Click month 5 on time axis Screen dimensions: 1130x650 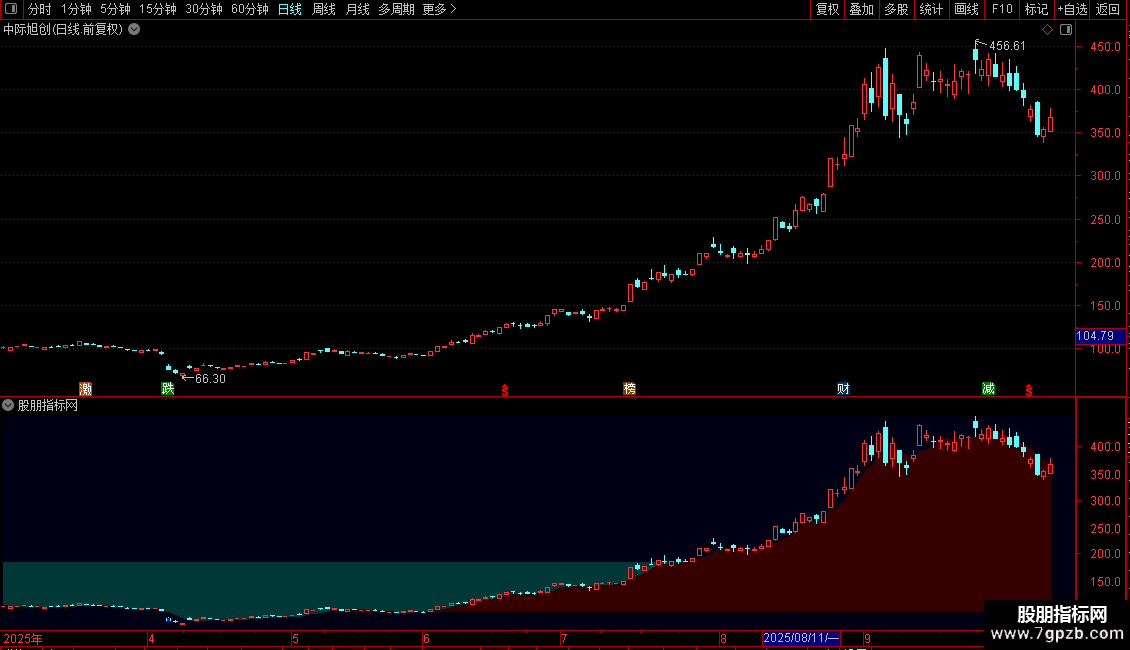pos(295,638)
